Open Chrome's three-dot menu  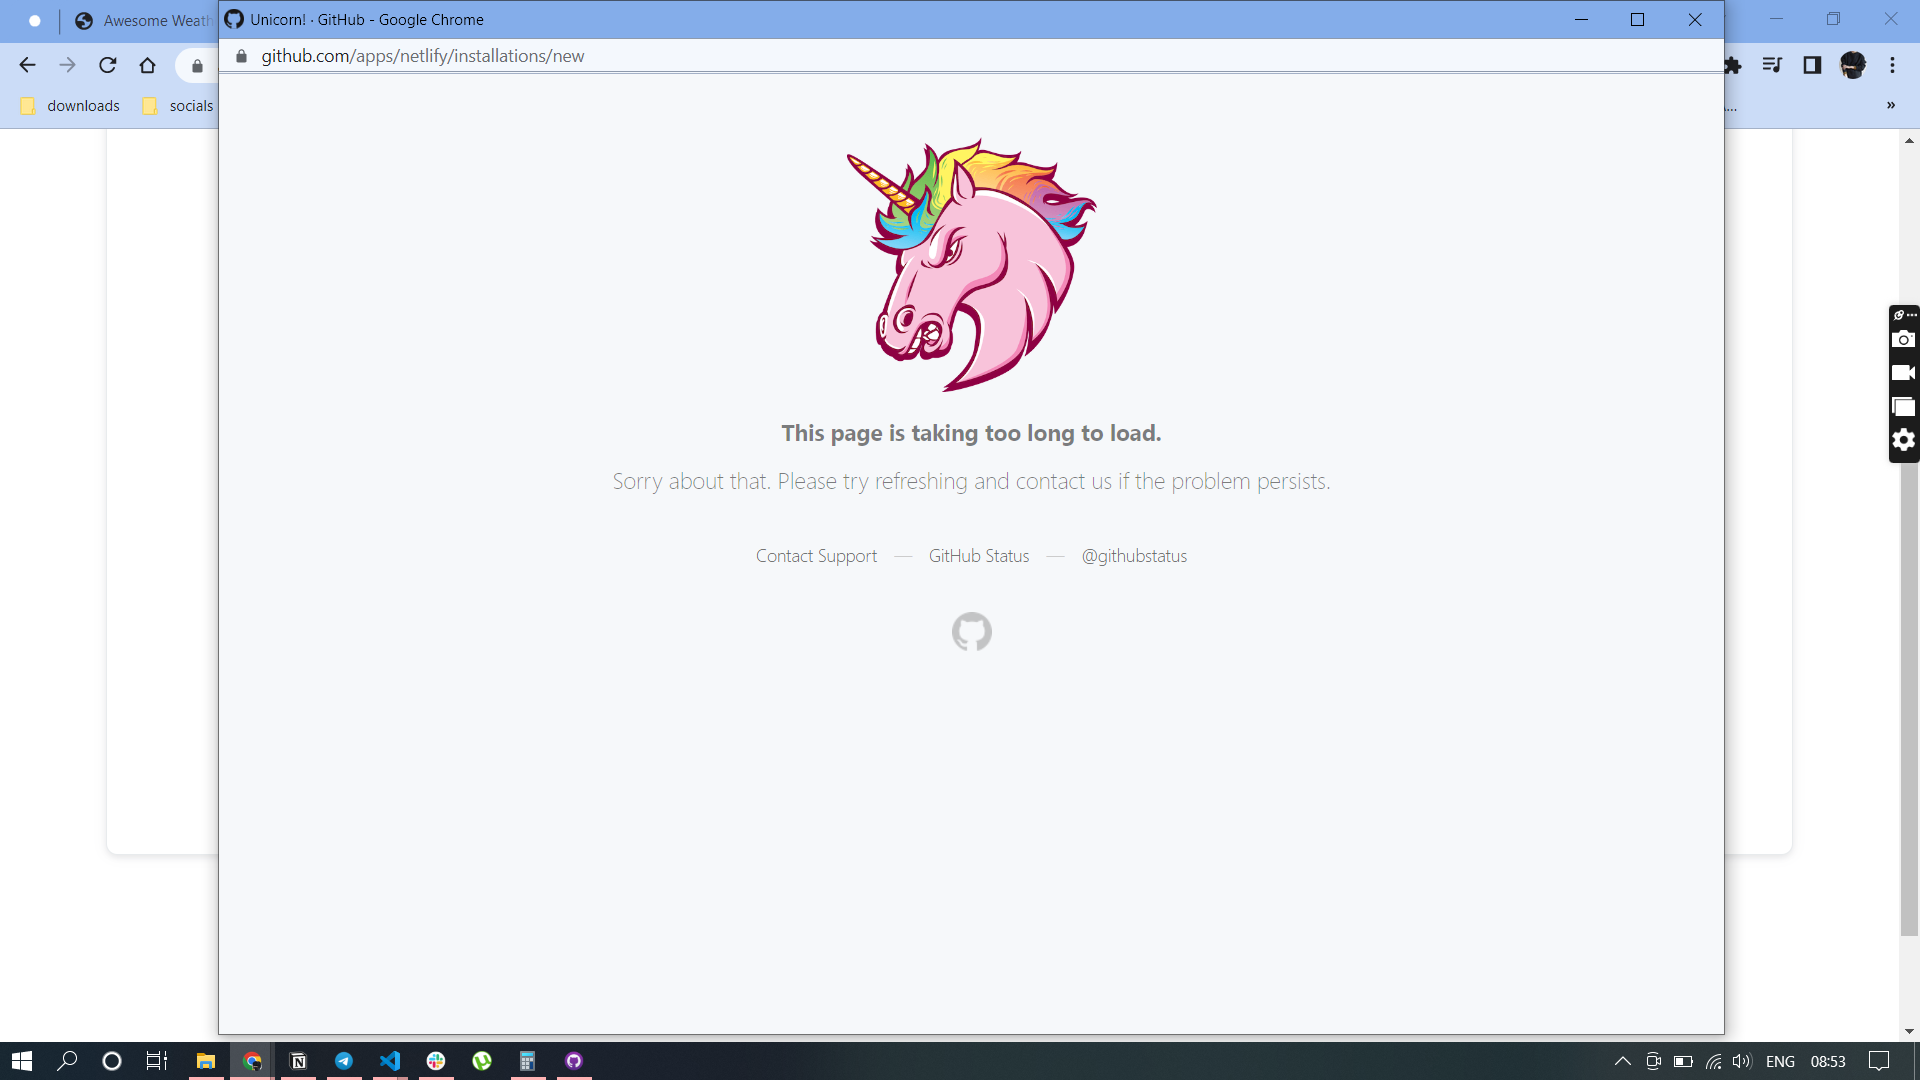tap(1893, 65)
